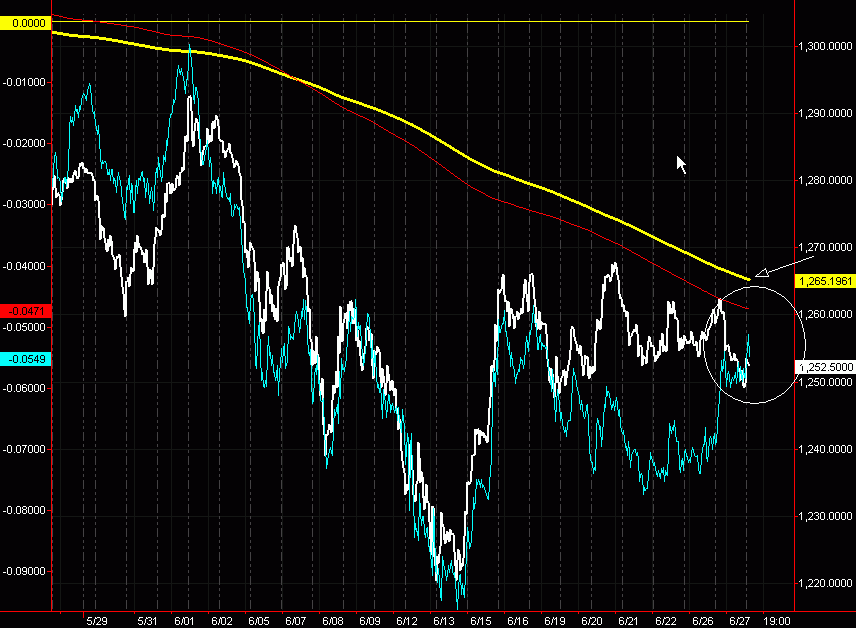The height and width of the screenshot is (628, 856).
Task: Click the 1,280.0000 right-axis price label
Action: point(825,180)
